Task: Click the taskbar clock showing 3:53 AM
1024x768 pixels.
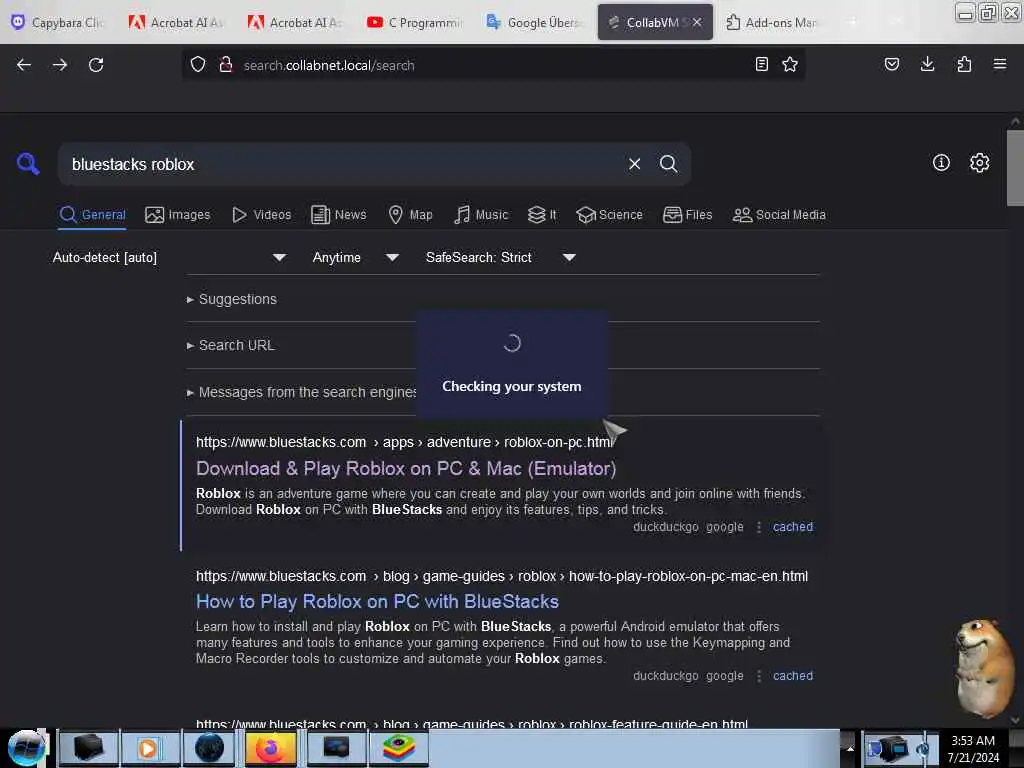Action: (972, 748)
